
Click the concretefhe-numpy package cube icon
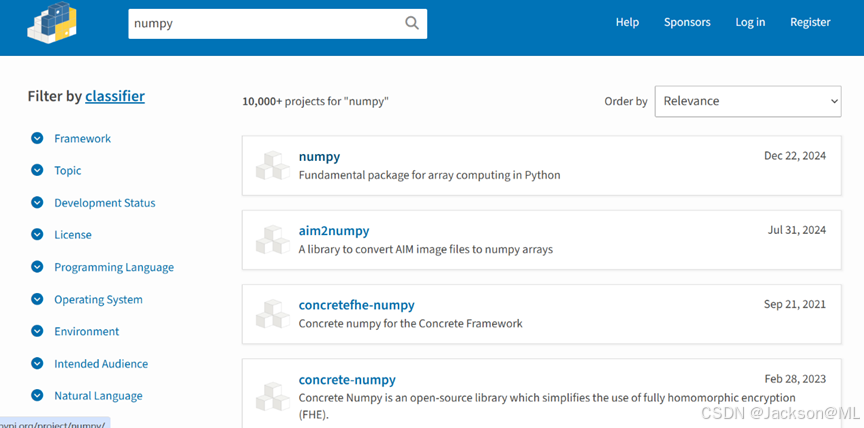click(272, 314)
